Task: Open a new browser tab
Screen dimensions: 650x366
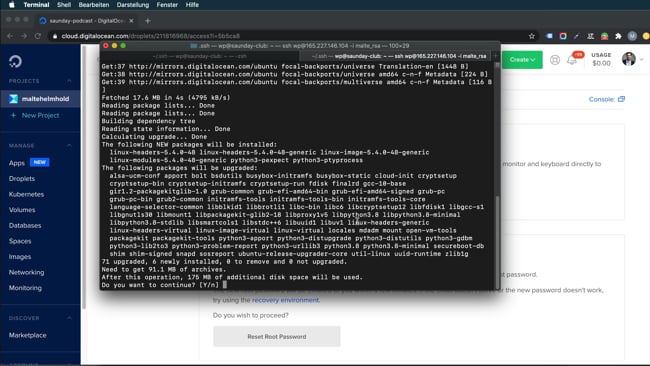Action: pos(148,20)
